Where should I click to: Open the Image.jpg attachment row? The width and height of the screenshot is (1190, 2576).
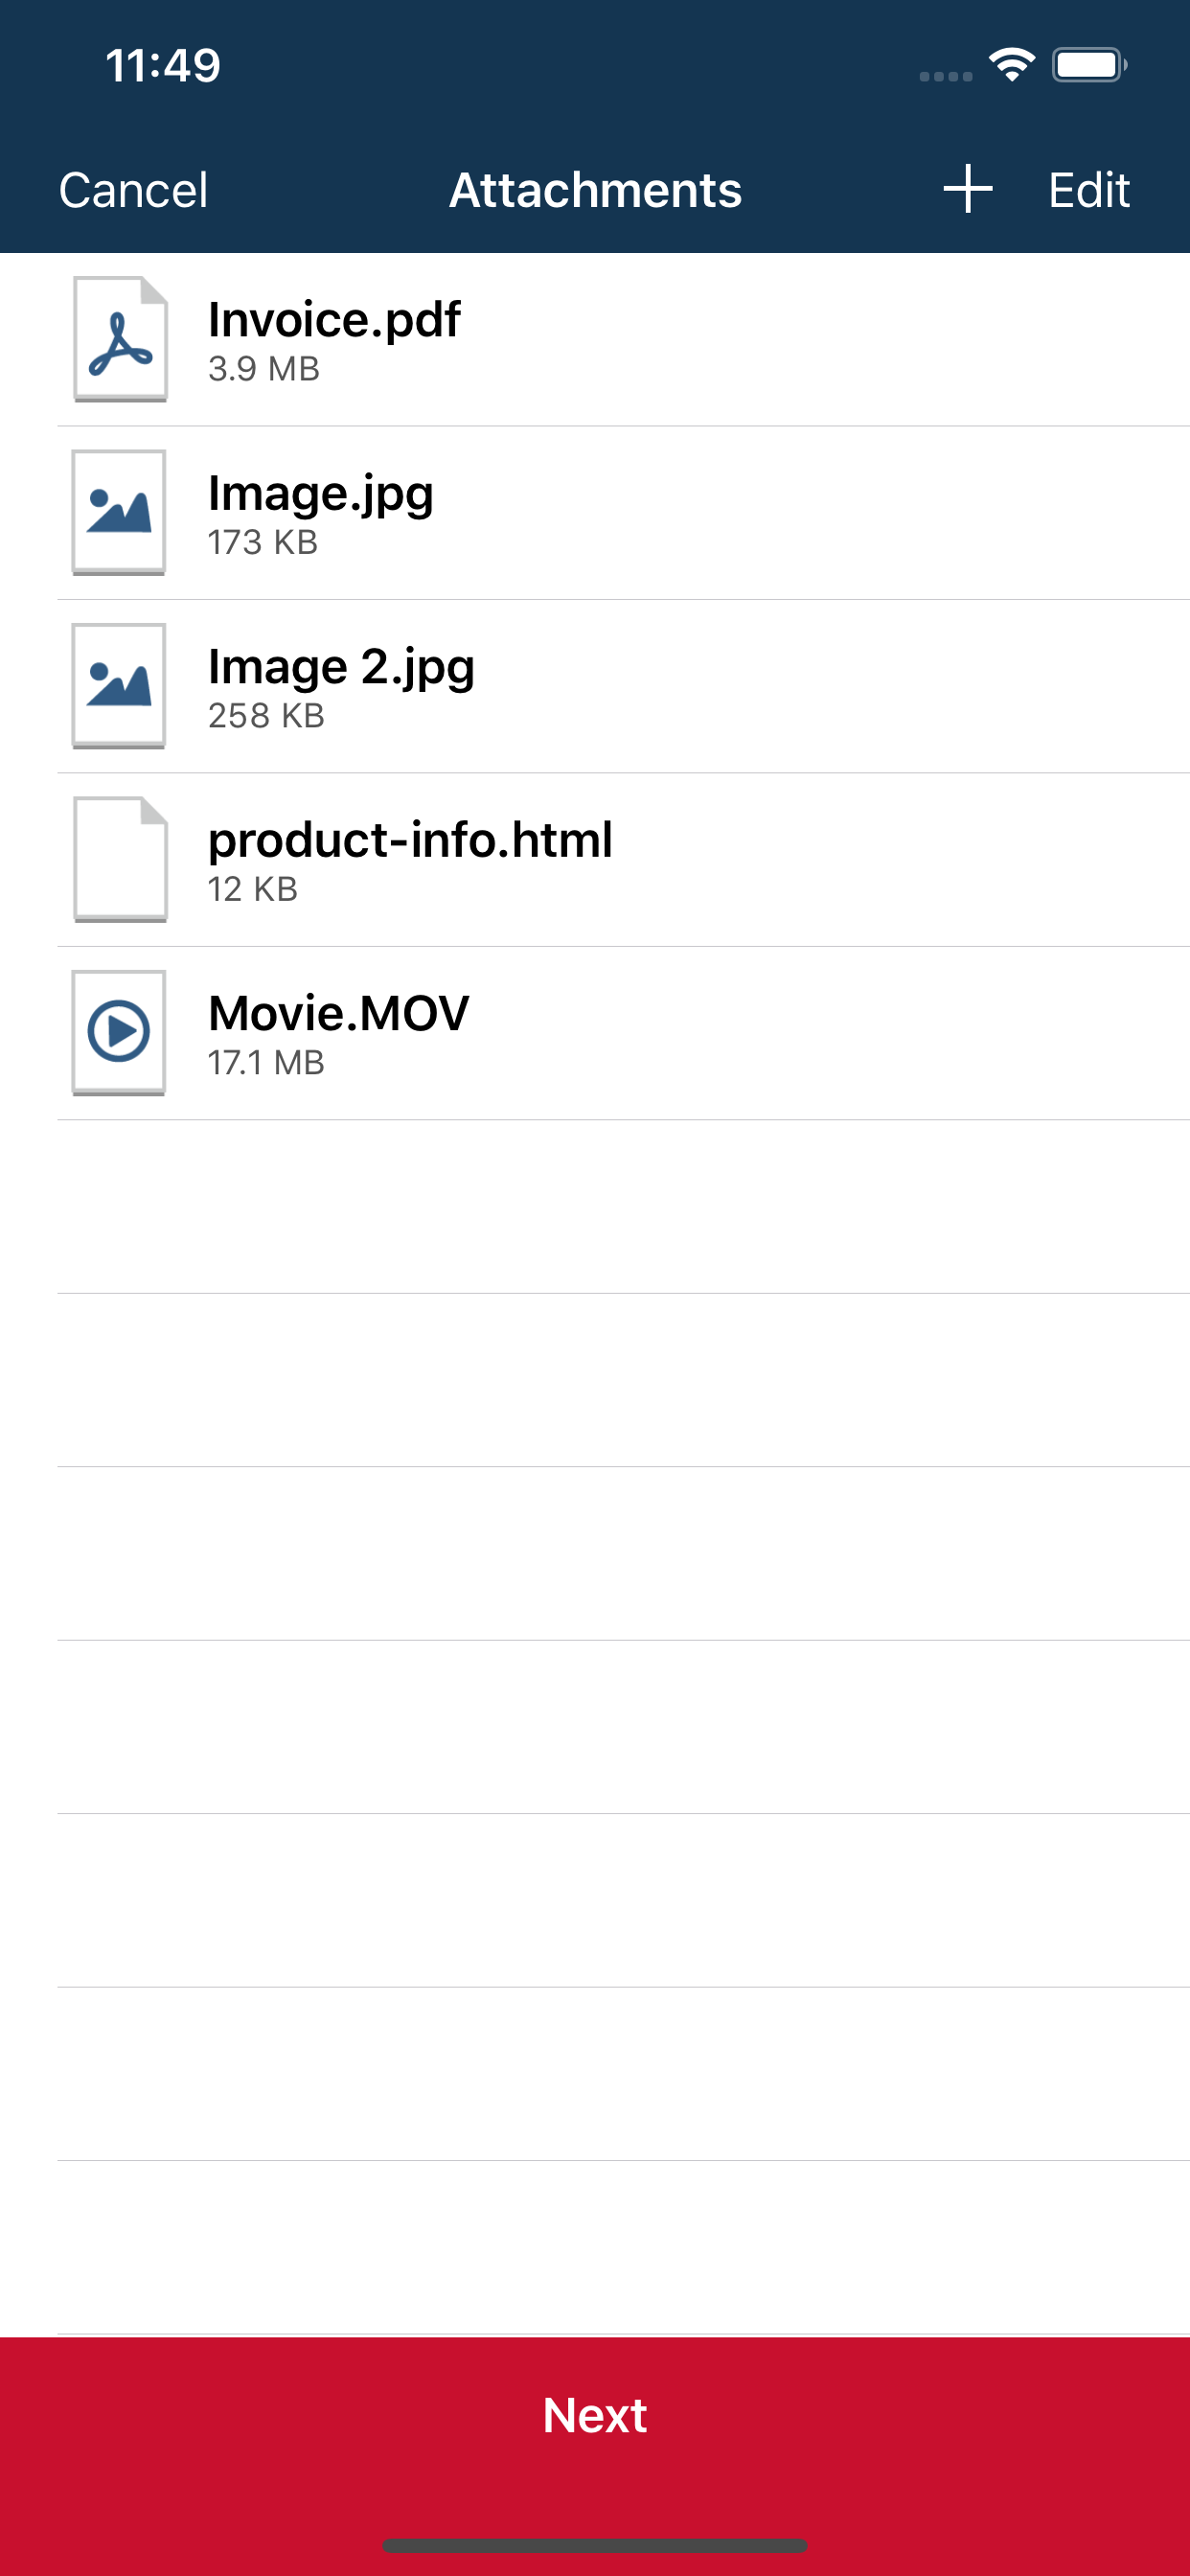pyautogui.click(x=595, y=513)
